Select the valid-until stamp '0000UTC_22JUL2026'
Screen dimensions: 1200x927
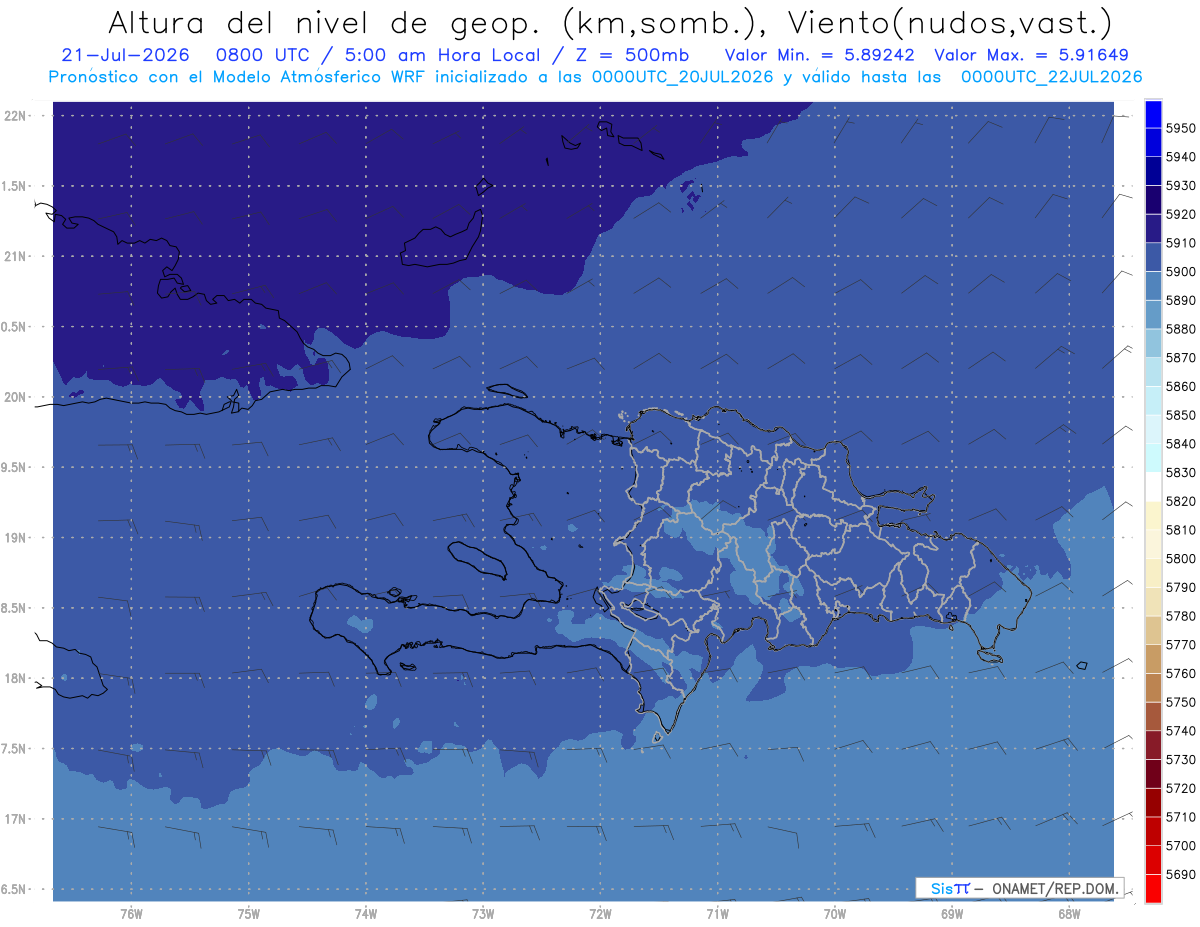pyautogui.click(x=1051, y=77)
